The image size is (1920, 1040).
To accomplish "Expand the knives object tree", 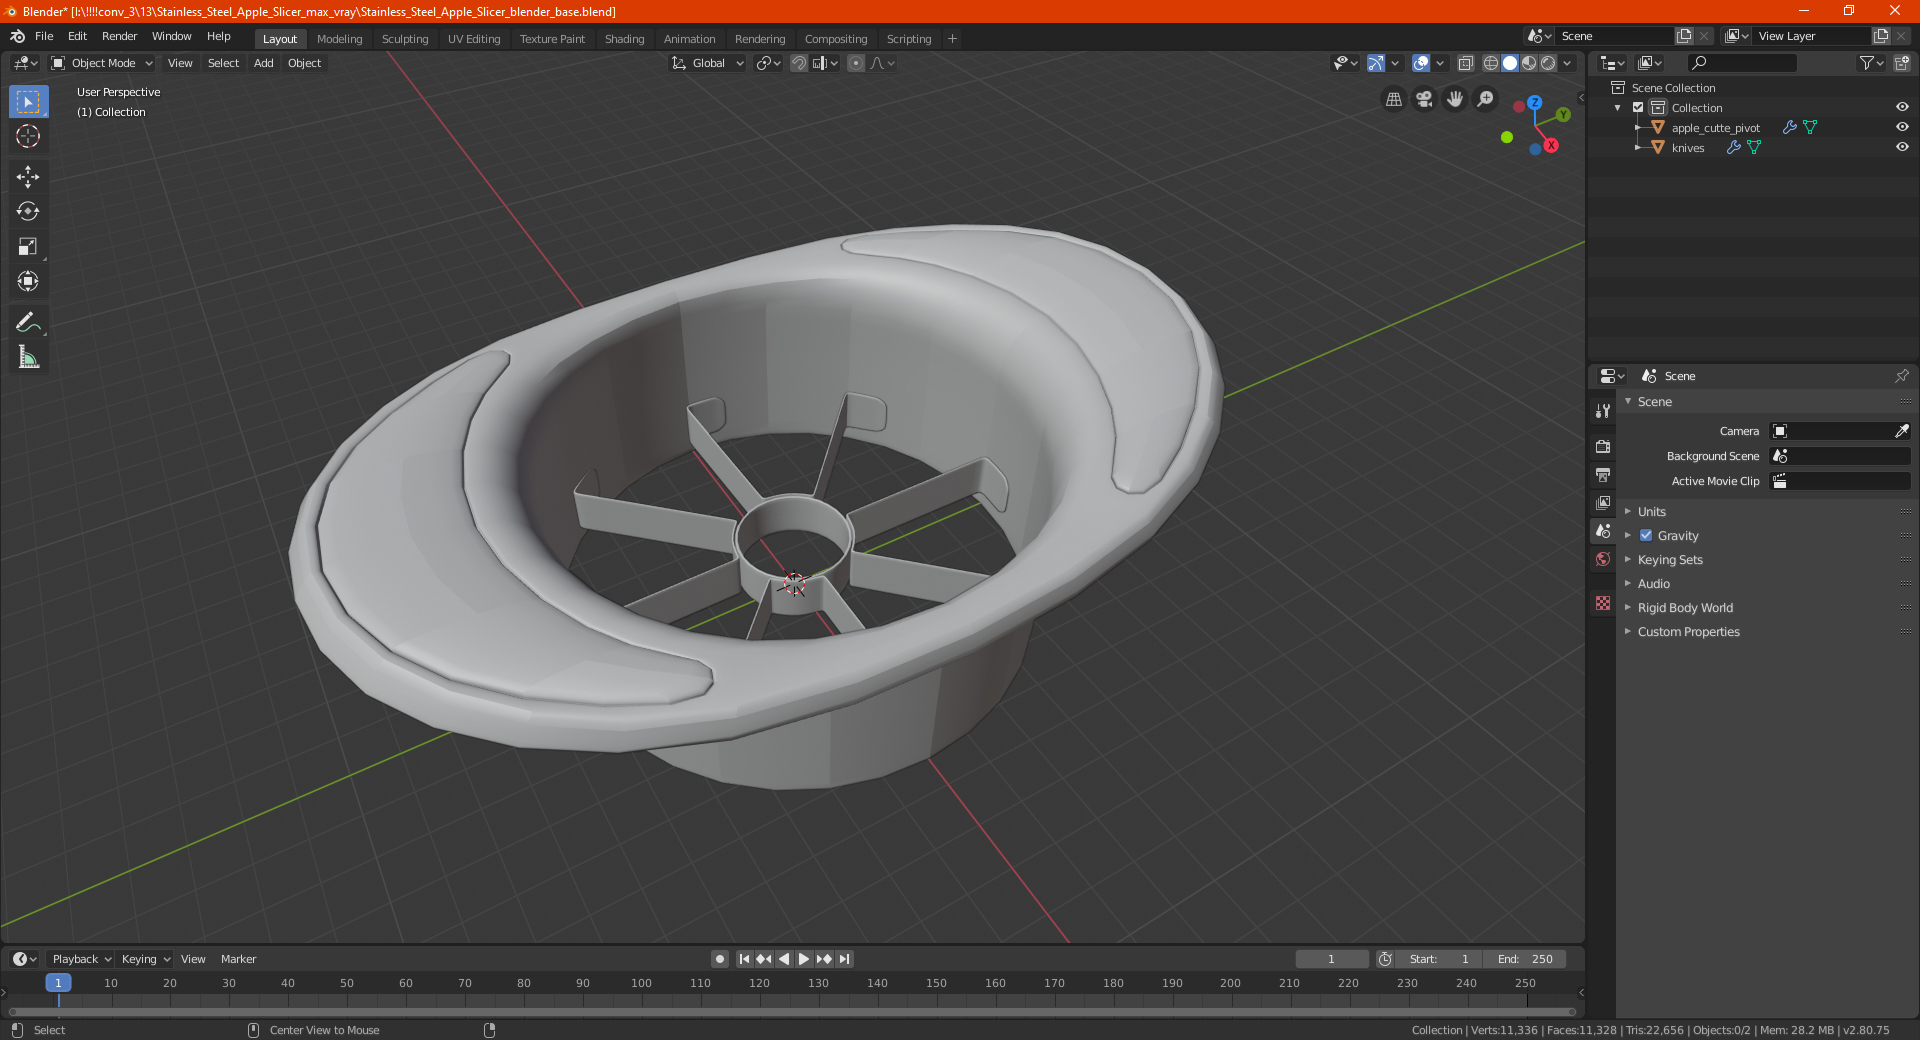I will pos(1638,147).
